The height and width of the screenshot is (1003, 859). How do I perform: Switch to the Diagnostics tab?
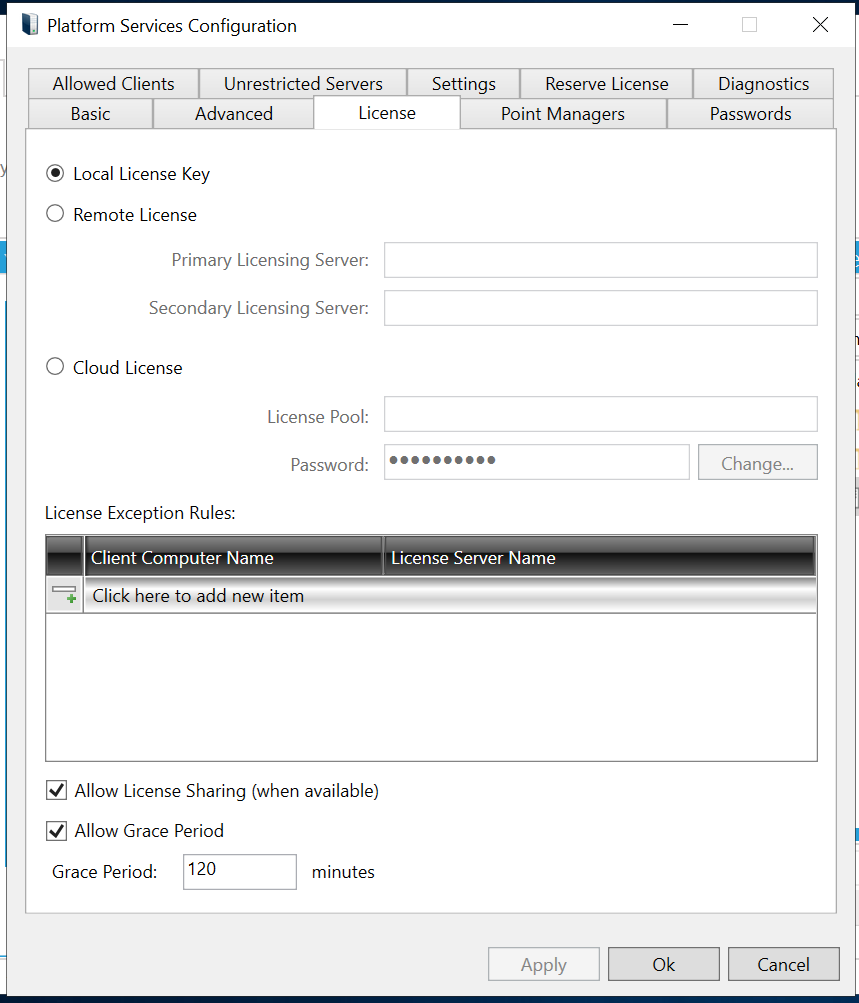pyautogui.click(x=763, y=84)
